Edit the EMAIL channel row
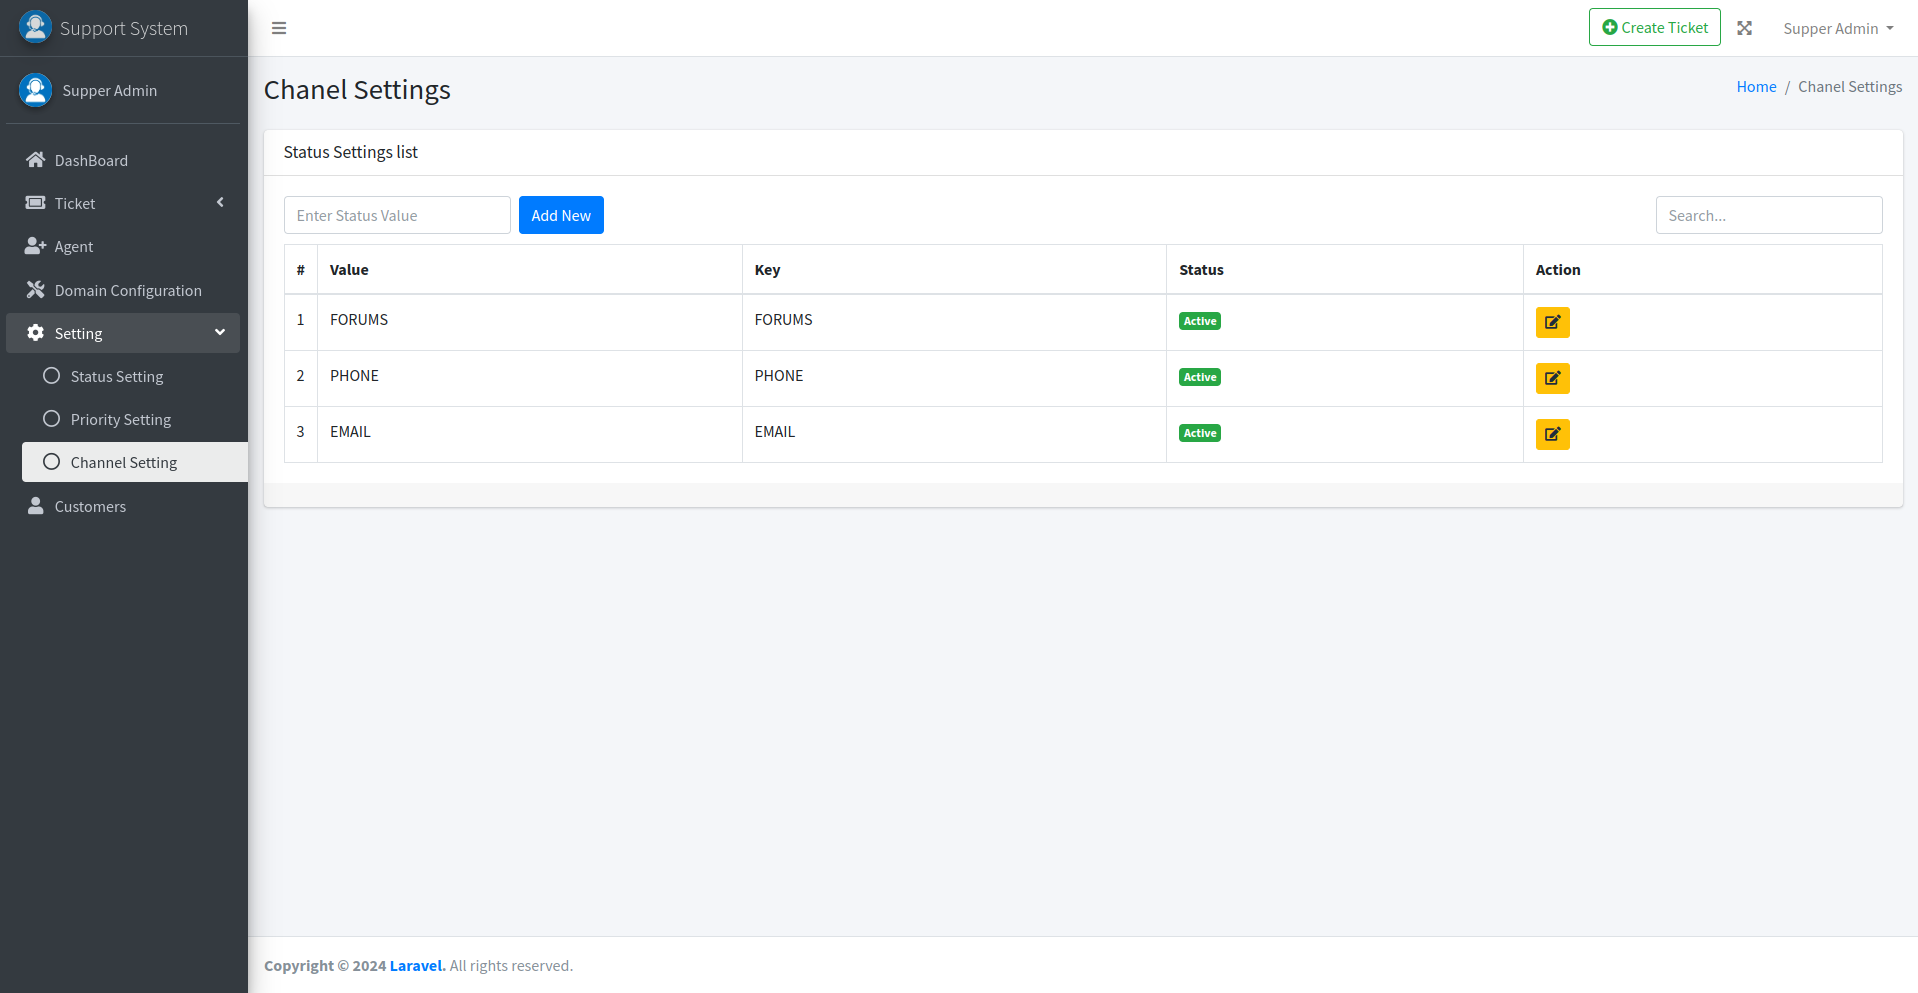This screenshot has width=1918, height=993. click(1552, 434)
